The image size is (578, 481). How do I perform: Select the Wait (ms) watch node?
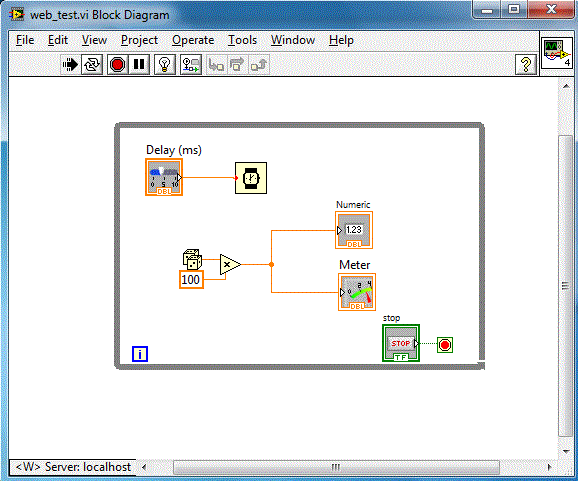coord(251,178)
